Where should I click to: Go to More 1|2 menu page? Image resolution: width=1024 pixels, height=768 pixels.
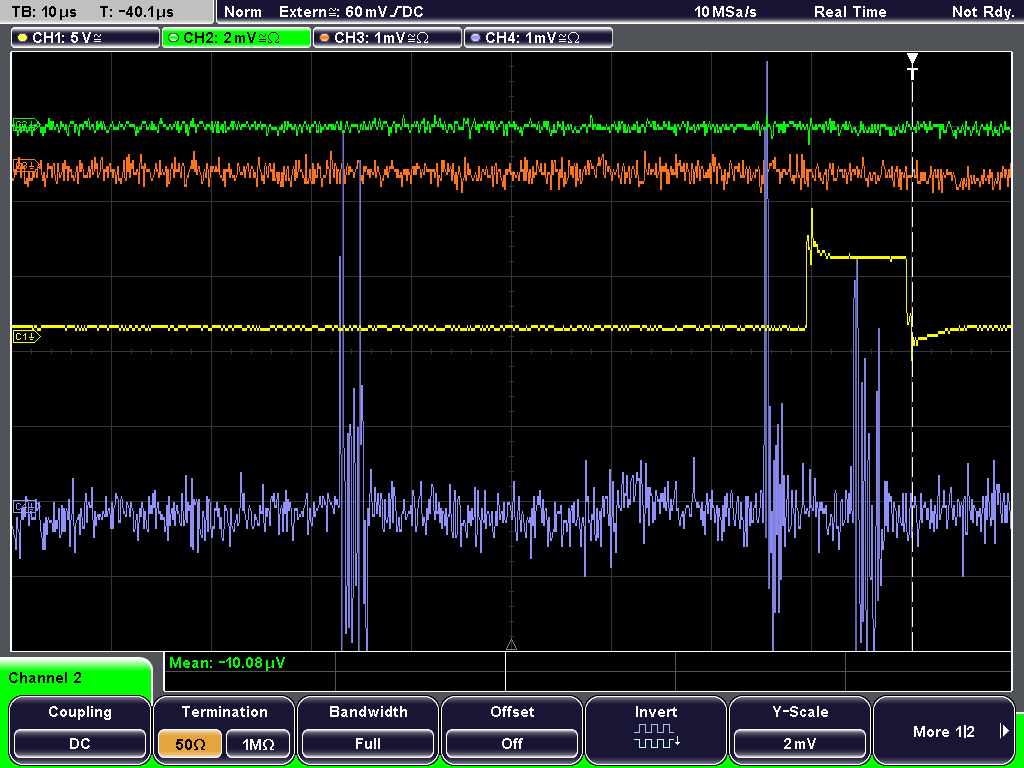(944, 729)
